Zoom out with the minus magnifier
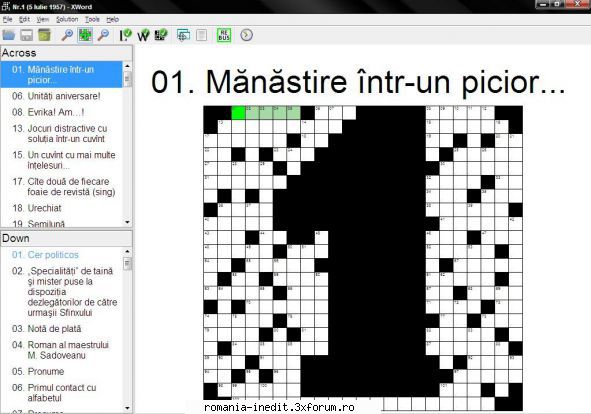 103,35
